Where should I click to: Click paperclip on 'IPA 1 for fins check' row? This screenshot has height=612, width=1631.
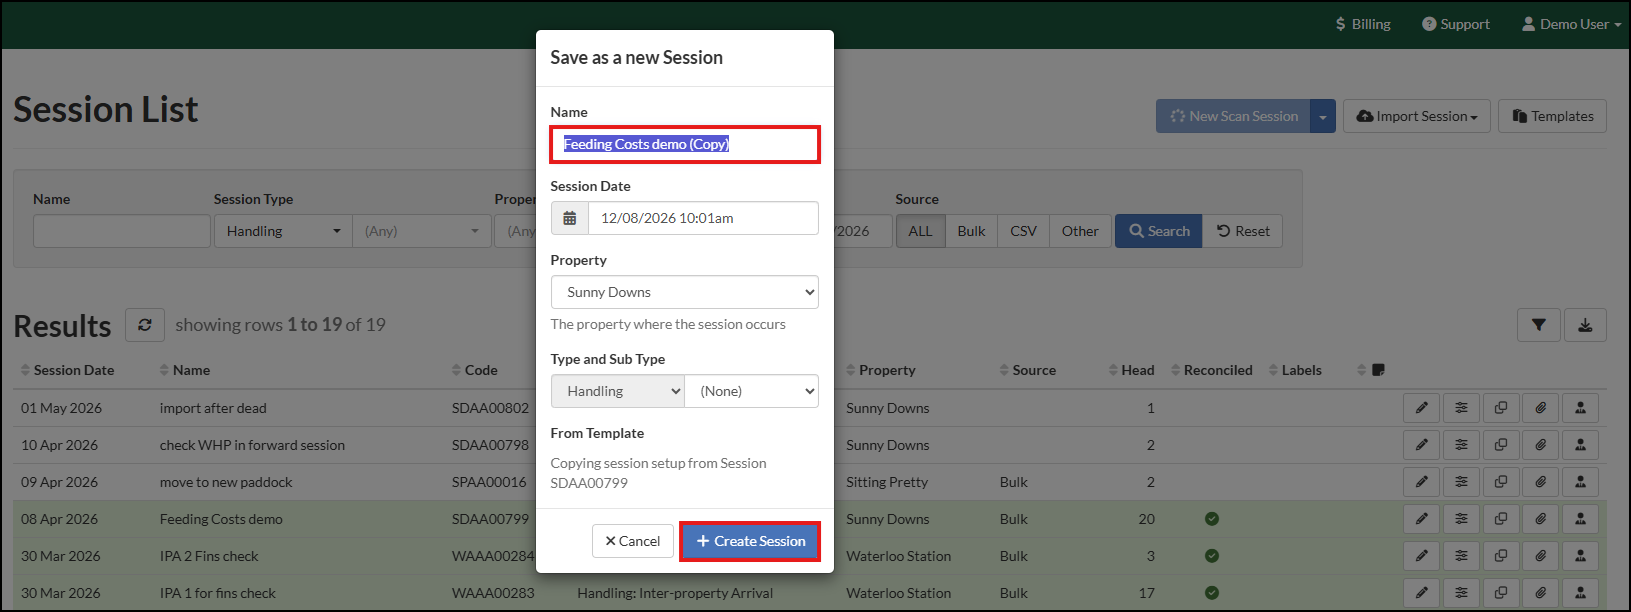[1541, 593]
